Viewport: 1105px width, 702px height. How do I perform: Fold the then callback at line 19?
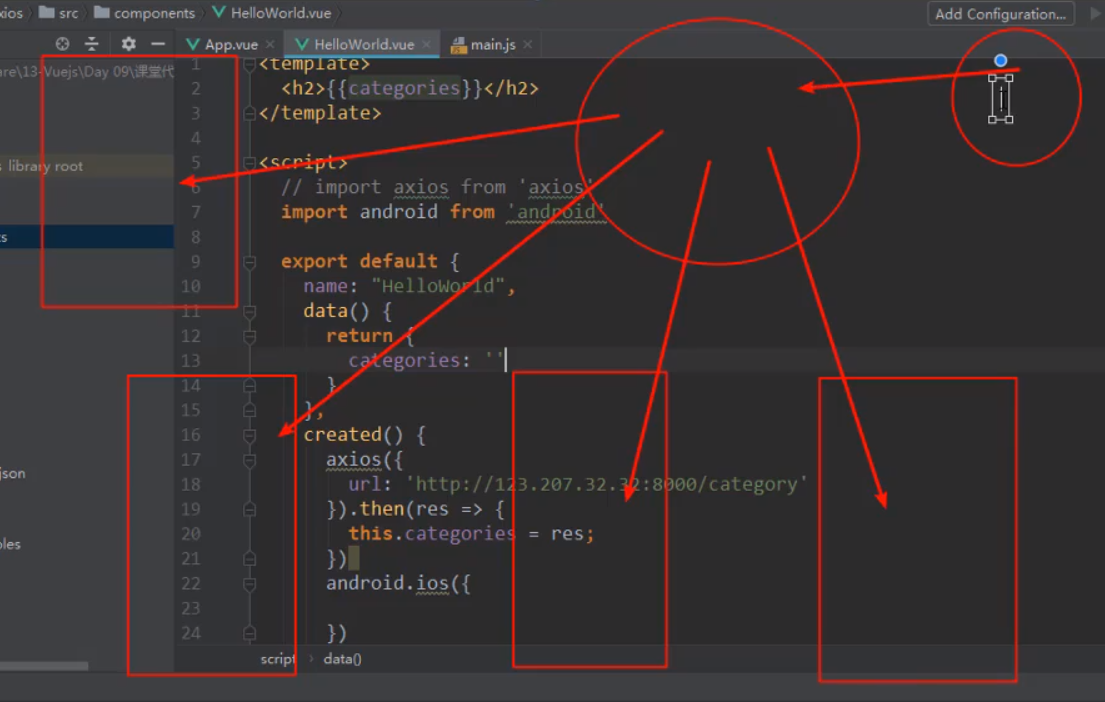[249, 510]
